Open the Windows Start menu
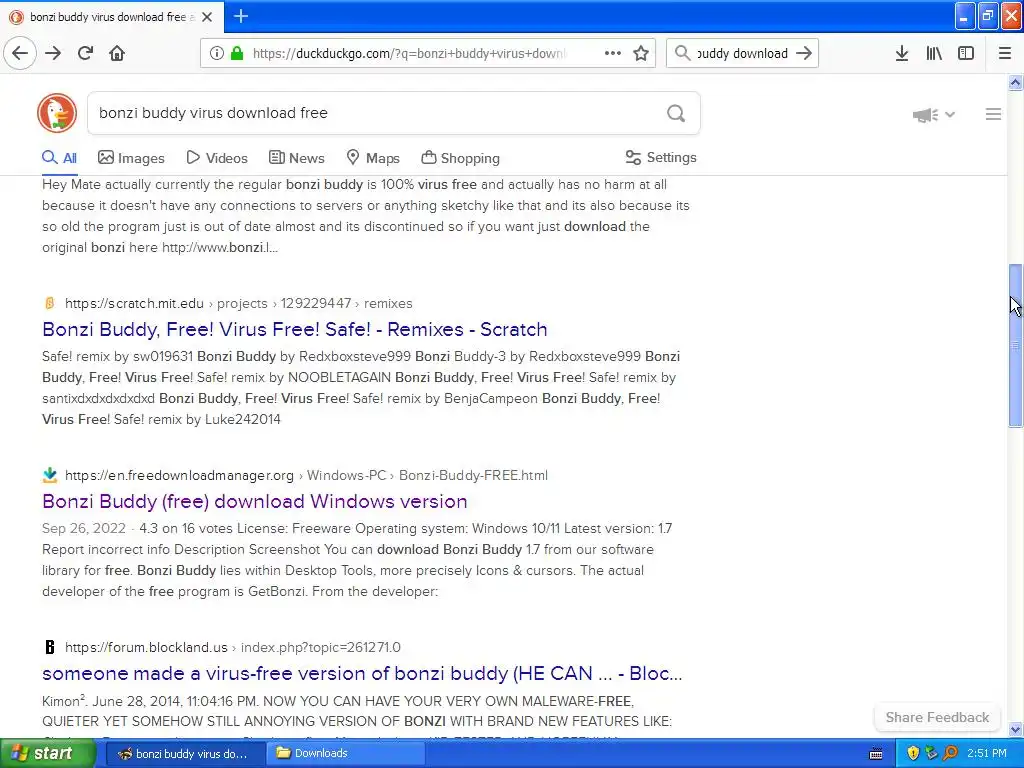1024x768 pixels. 48,753
